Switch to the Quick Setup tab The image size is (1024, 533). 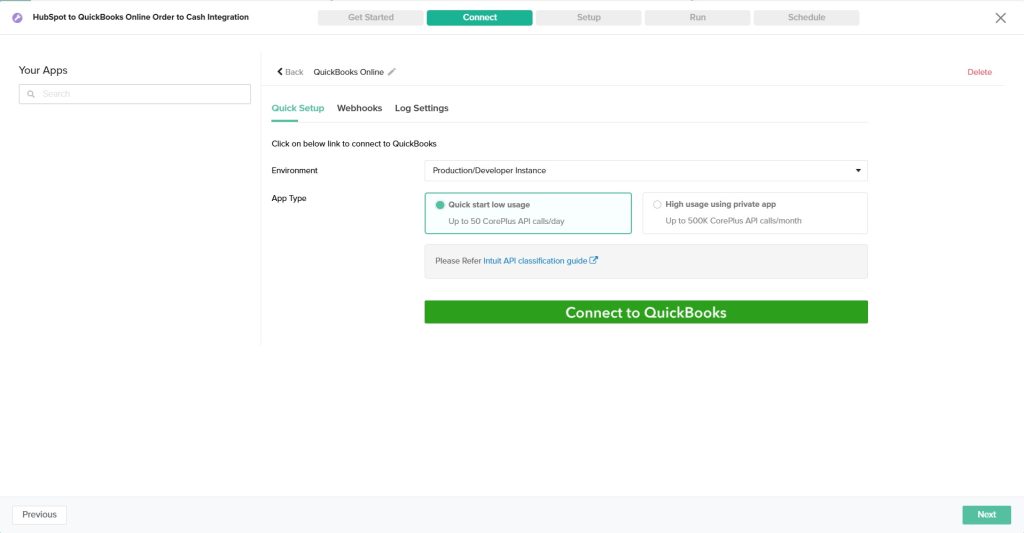(298, 108)
